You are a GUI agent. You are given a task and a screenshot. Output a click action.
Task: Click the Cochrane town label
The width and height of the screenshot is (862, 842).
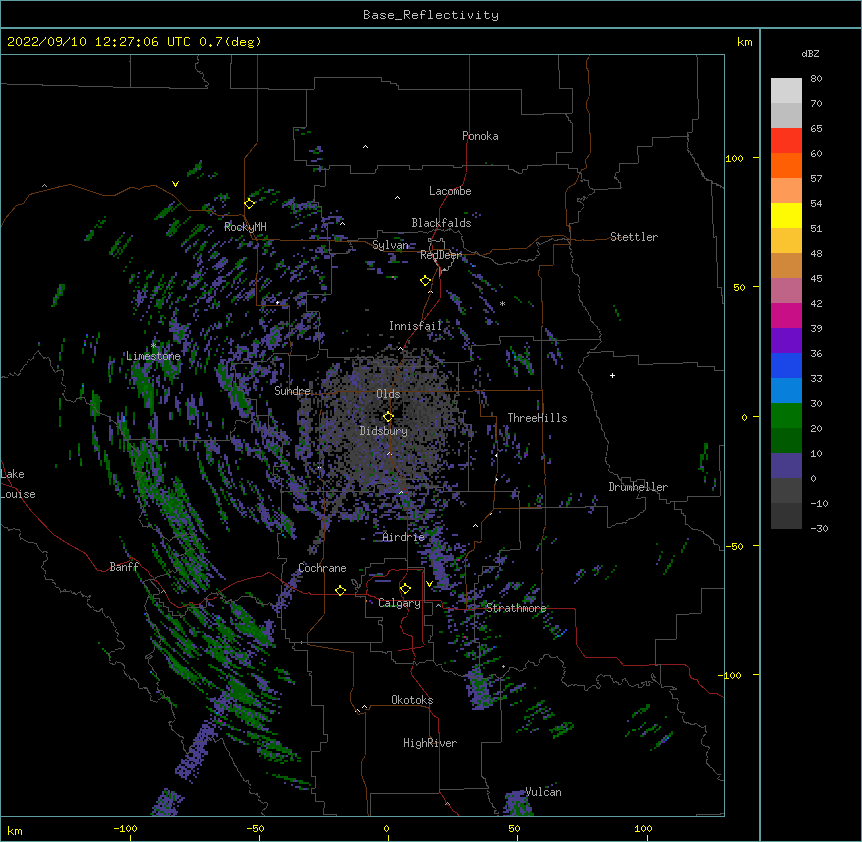point(322,568)
